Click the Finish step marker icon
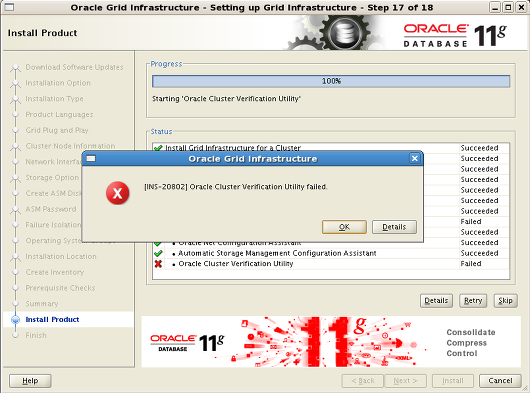 [x=15, y=335]
